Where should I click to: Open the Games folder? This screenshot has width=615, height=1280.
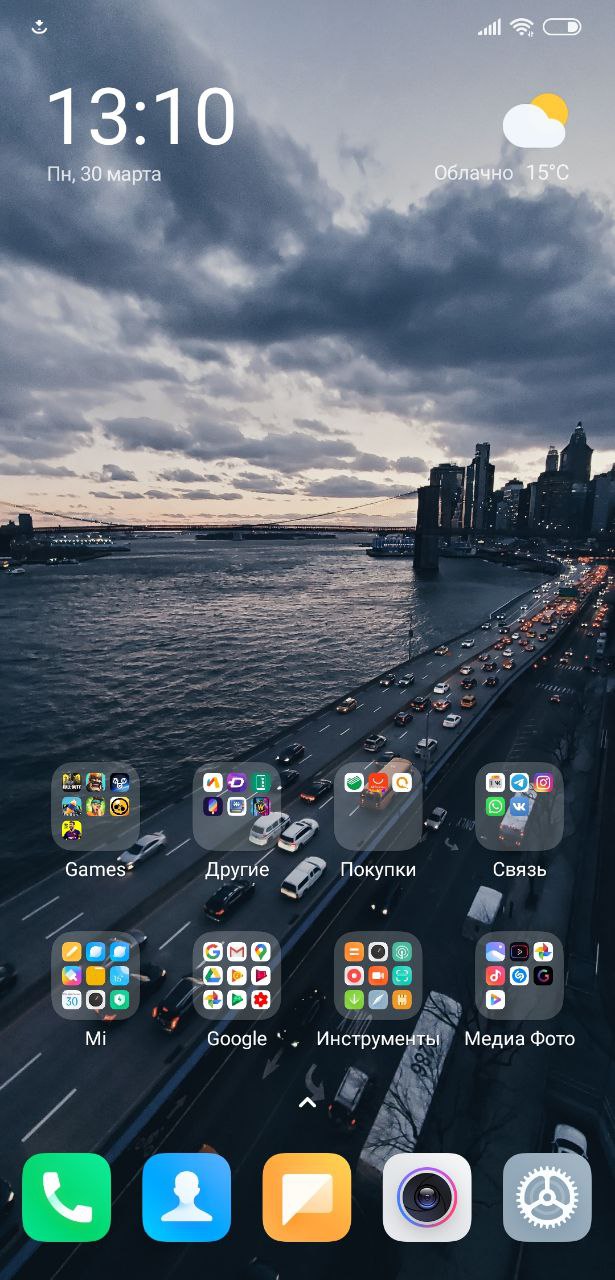(x=96, y=807)
